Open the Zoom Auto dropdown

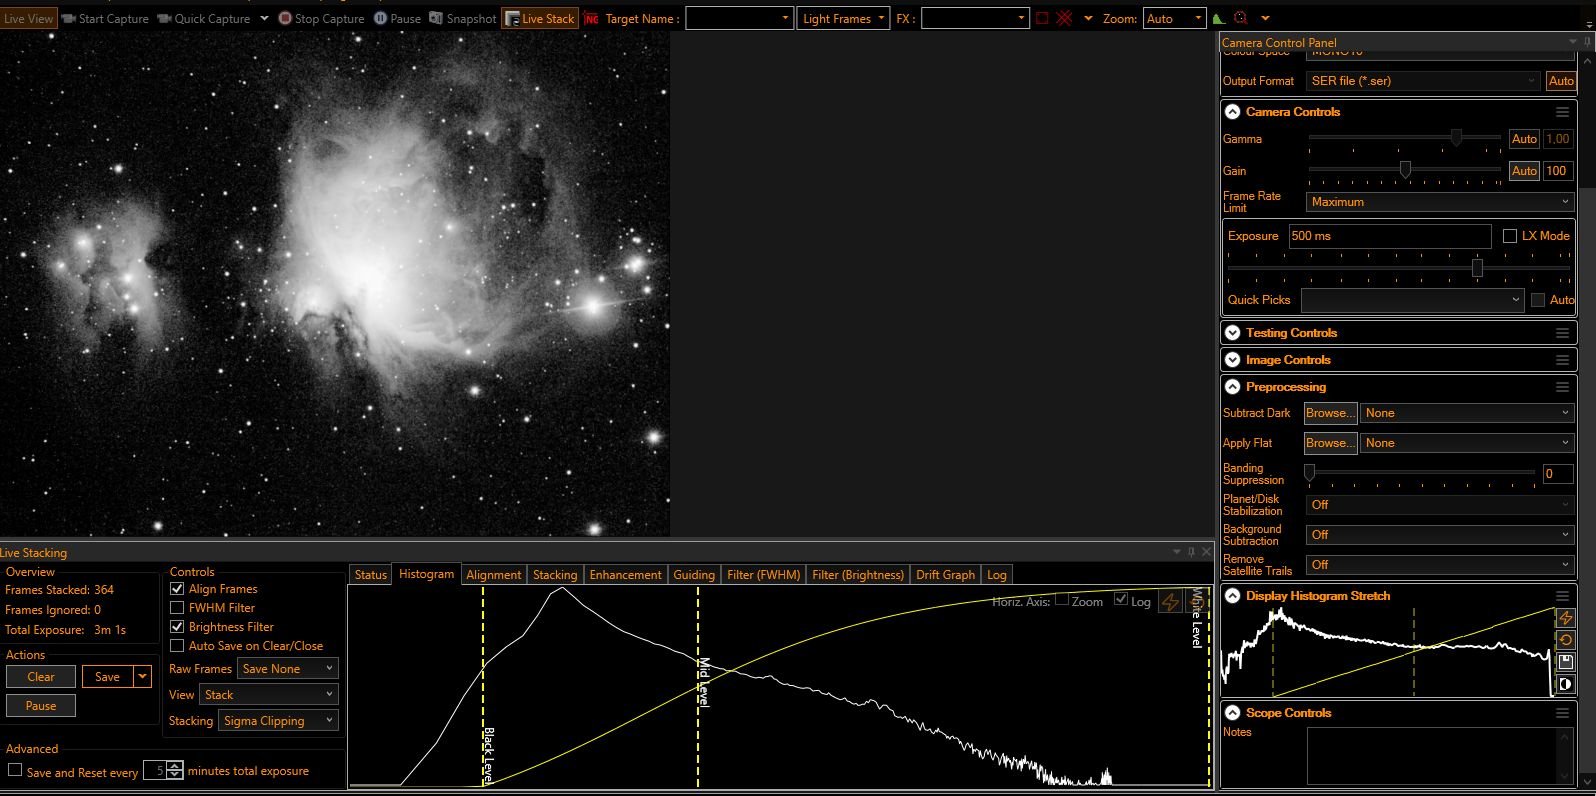1175,18
